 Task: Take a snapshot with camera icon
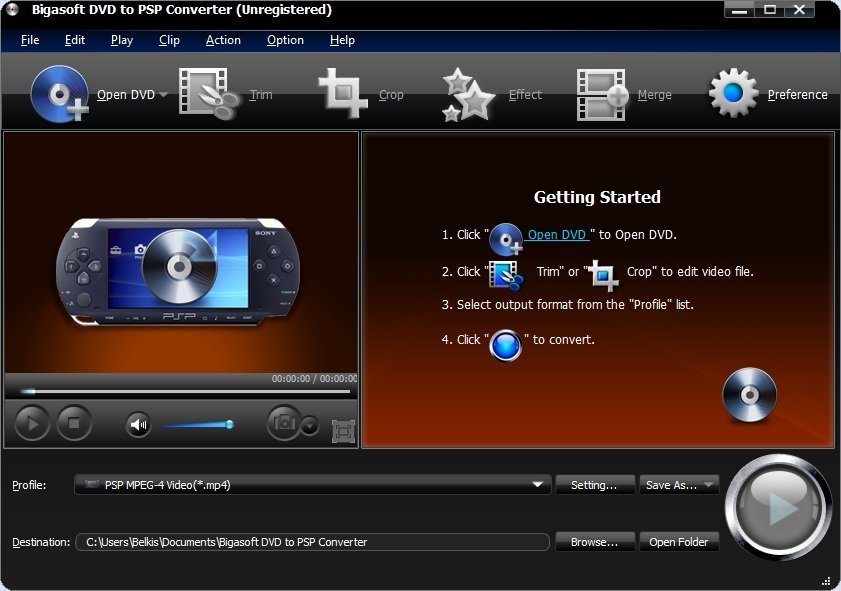283,423
